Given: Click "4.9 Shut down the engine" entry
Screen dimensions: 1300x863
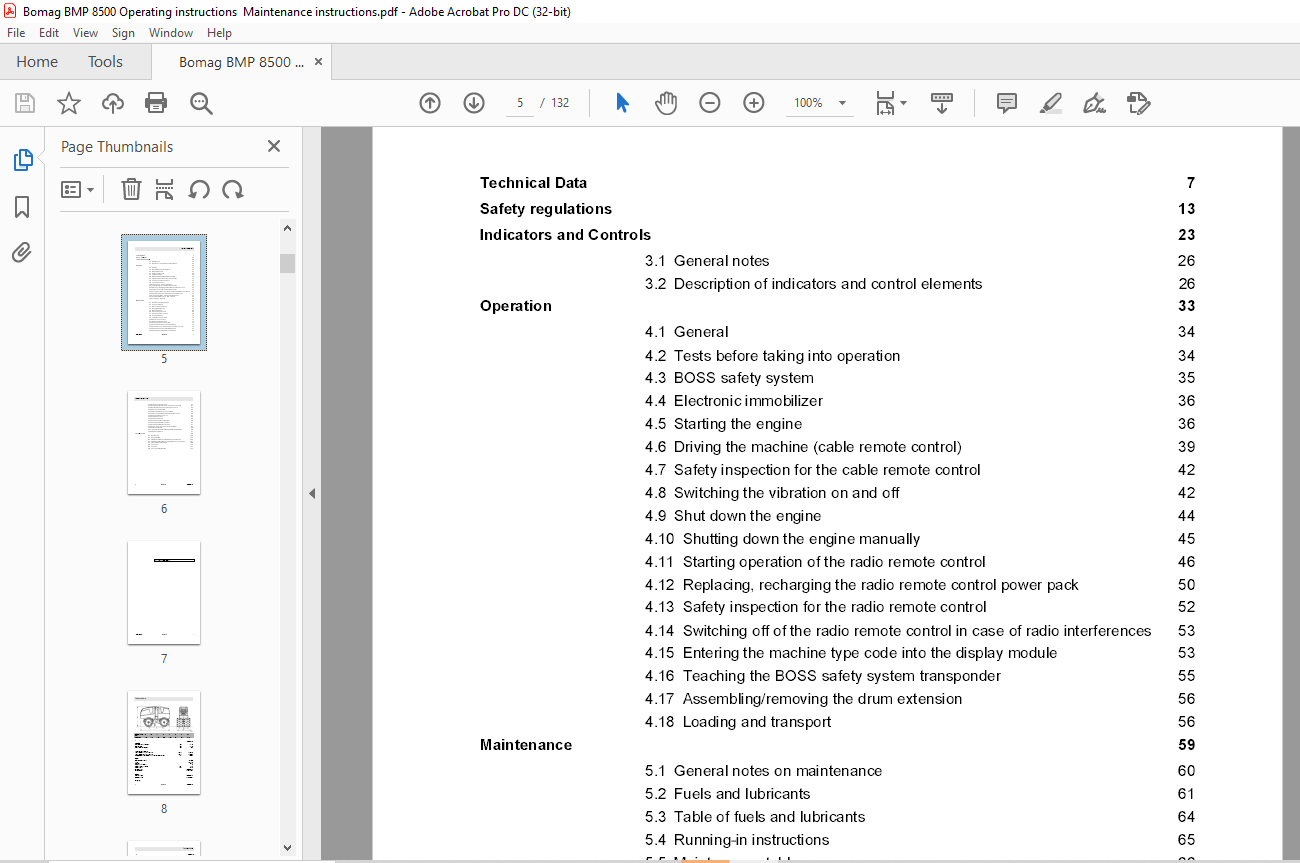Looking at the screenshot, I should [x=733, y=516].
